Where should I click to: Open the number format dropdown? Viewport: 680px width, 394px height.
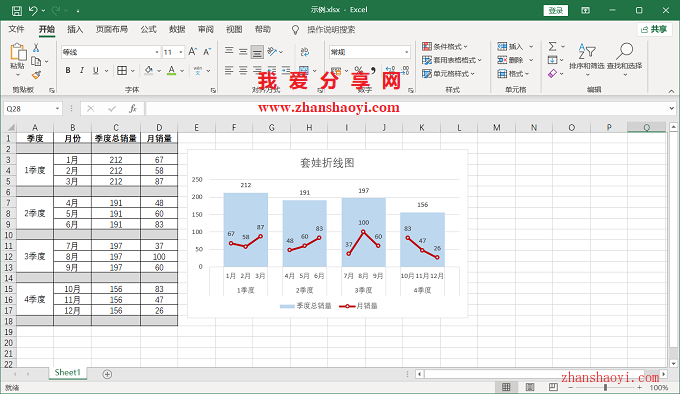tap(406, 52)
